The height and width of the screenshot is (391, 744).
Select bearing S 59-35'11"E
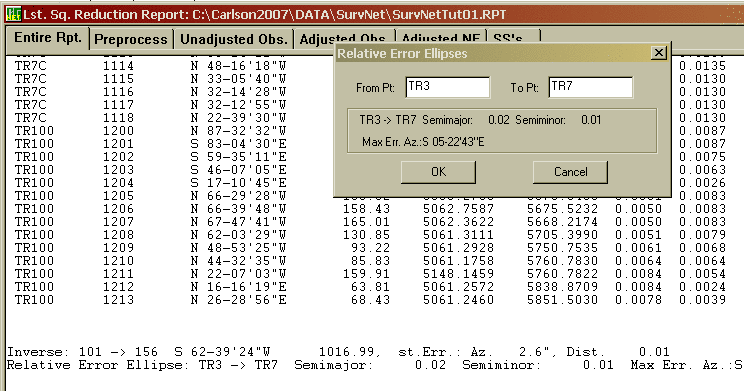pyautogui.click(x=239, y=157)
